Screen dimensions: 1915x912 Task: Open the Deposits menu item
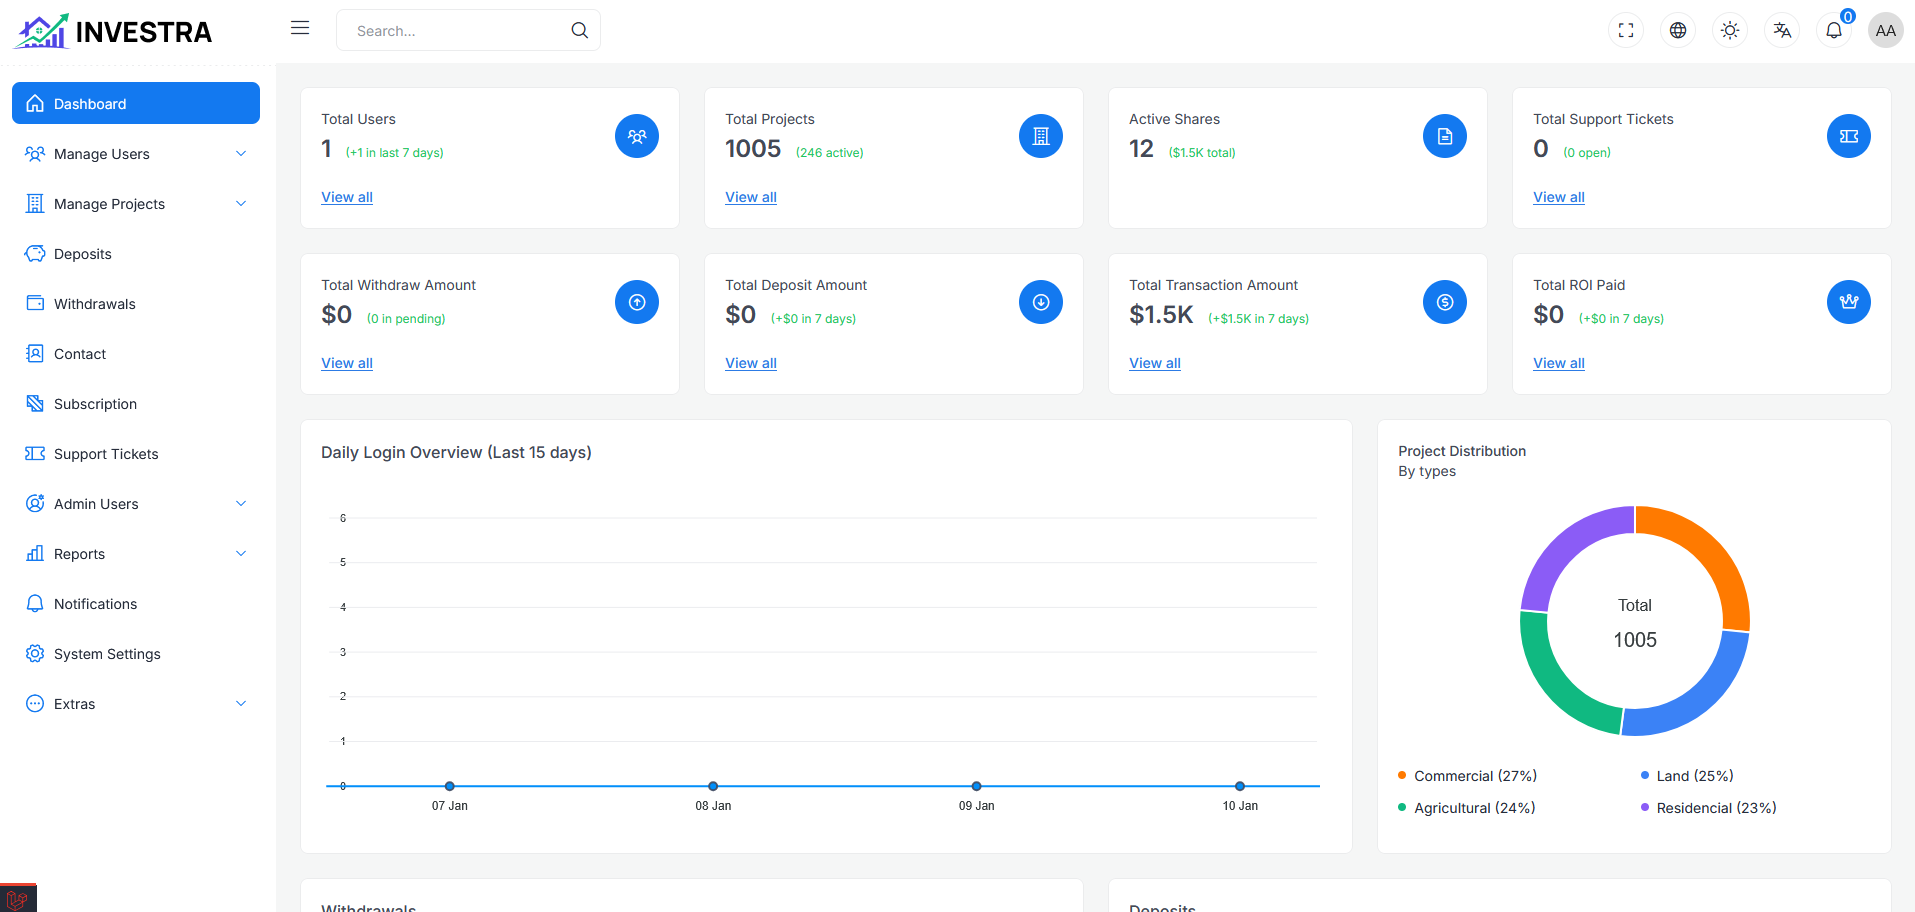(x=136, y=253)
